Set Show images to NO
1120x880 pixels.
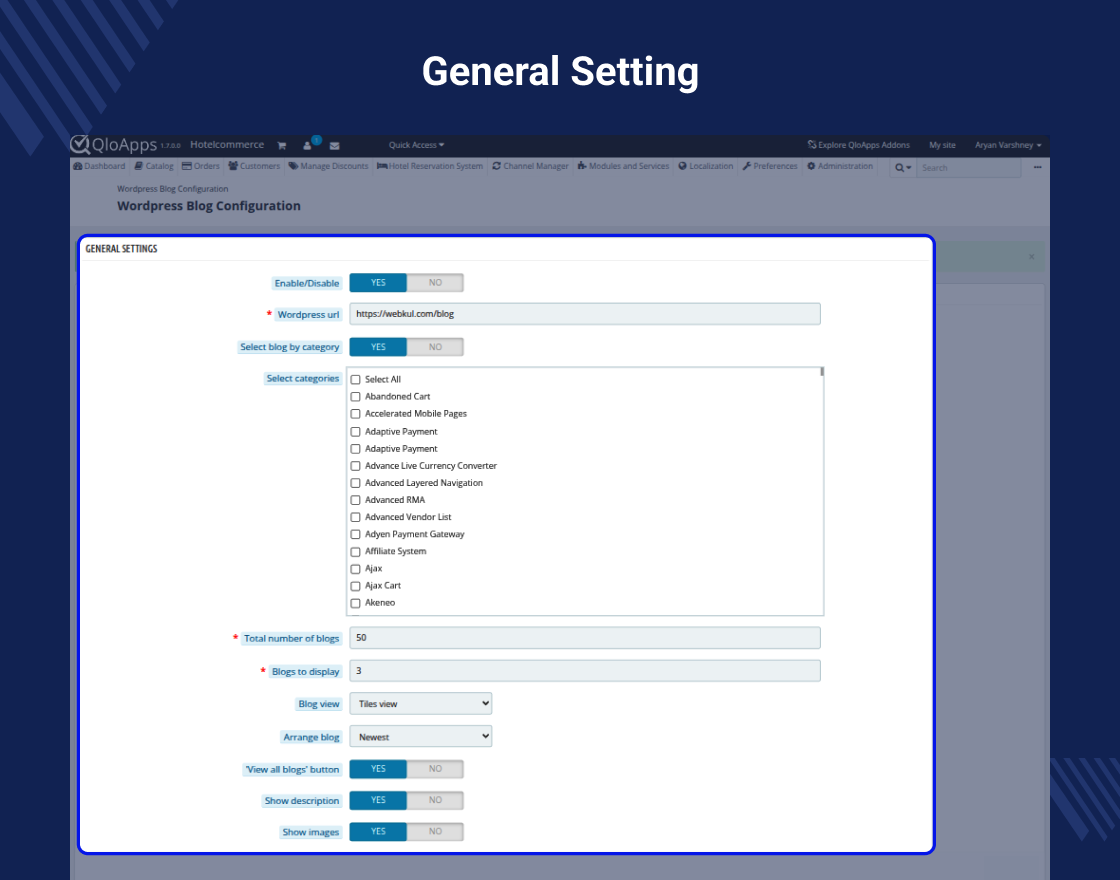435,832
